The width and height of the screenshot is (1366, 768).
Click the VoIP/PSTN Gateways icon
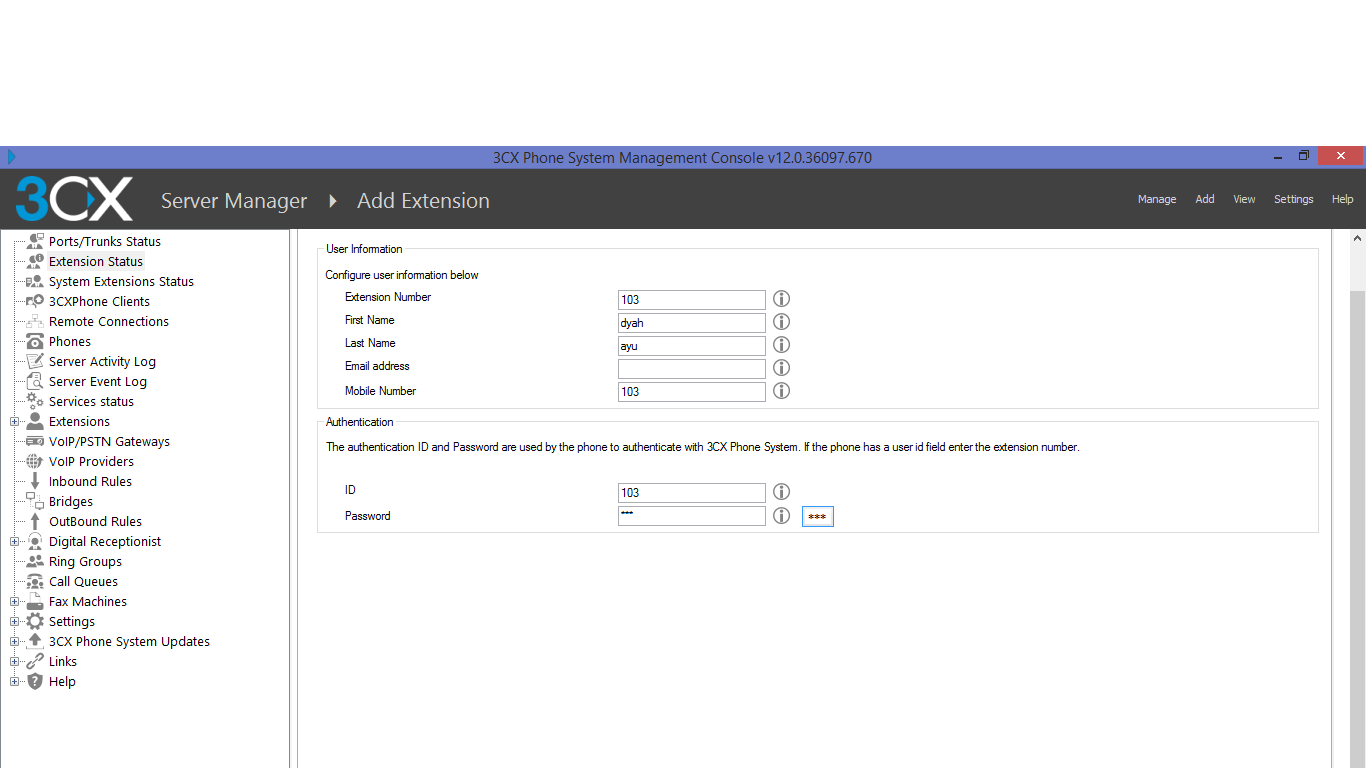coord(35,441)
